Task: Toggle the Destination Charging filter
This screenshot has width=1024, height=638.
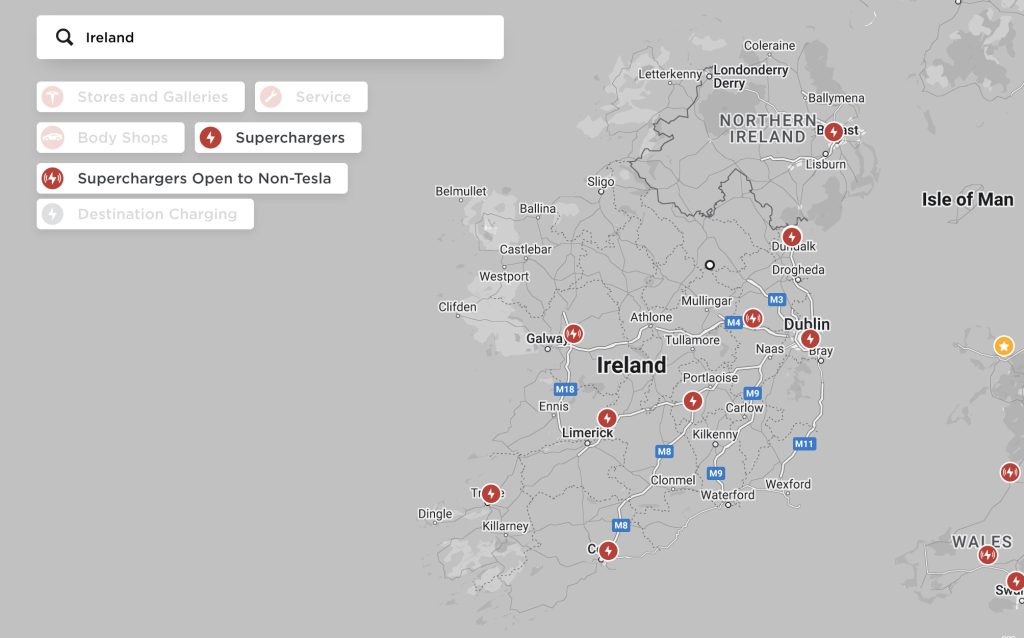Action: tap(145, 214)
